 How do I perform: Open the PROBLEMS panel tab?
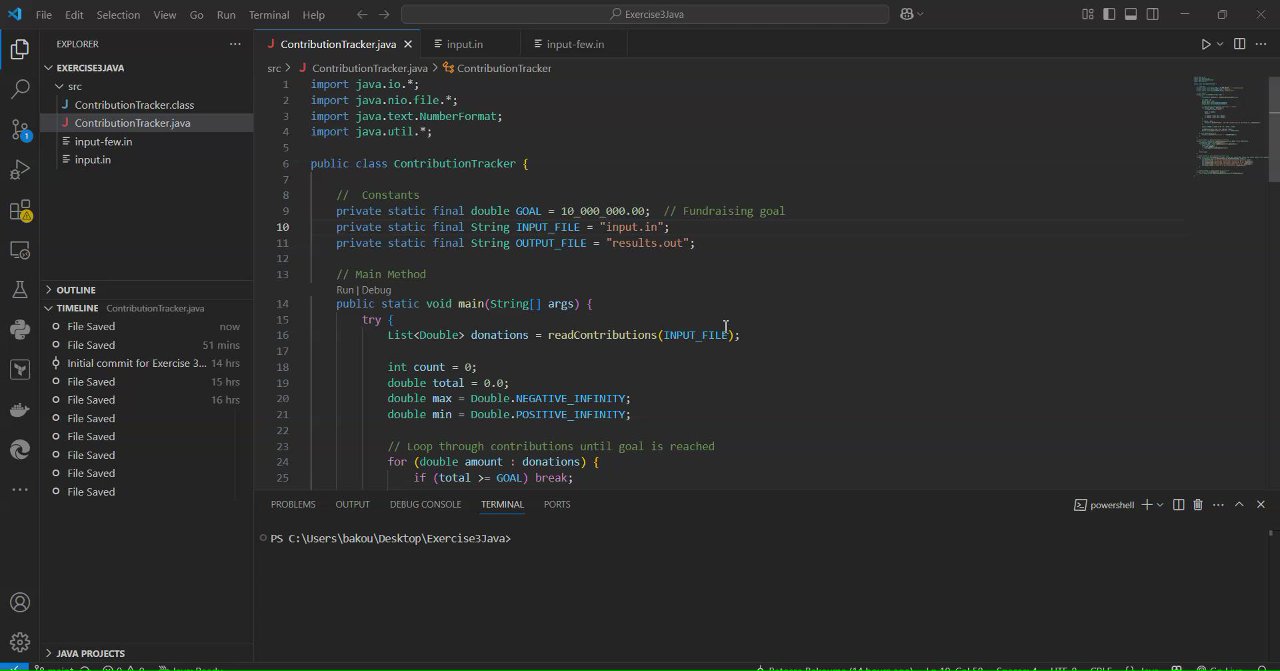tap(292, 505)
